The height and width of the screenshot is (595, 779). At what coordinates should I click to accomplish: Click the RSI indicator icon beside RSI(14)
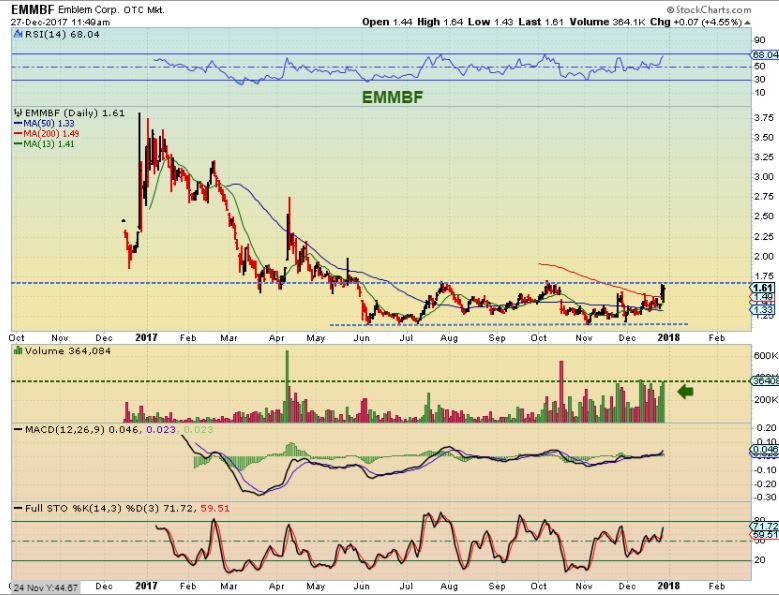click(x=18, y=34)
